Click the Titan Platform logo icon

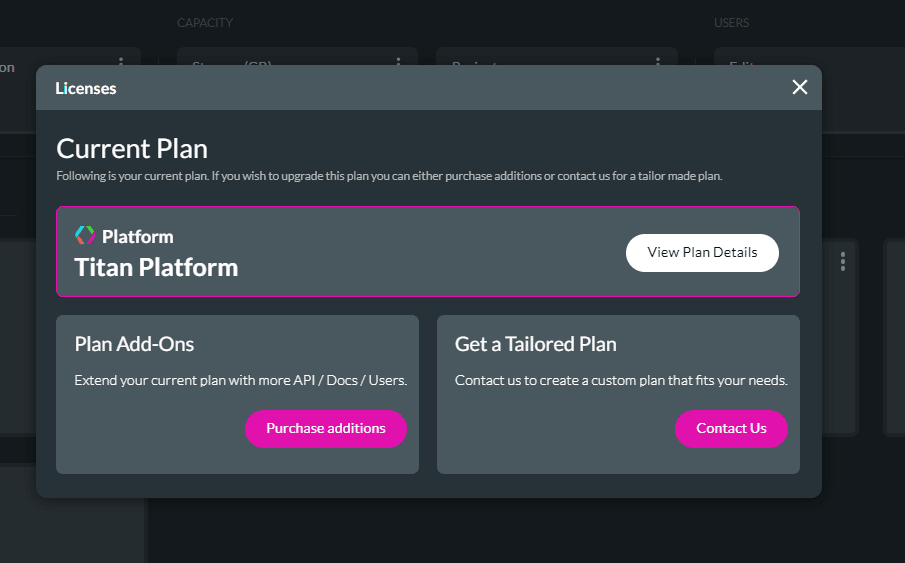(x=85, y=236)
